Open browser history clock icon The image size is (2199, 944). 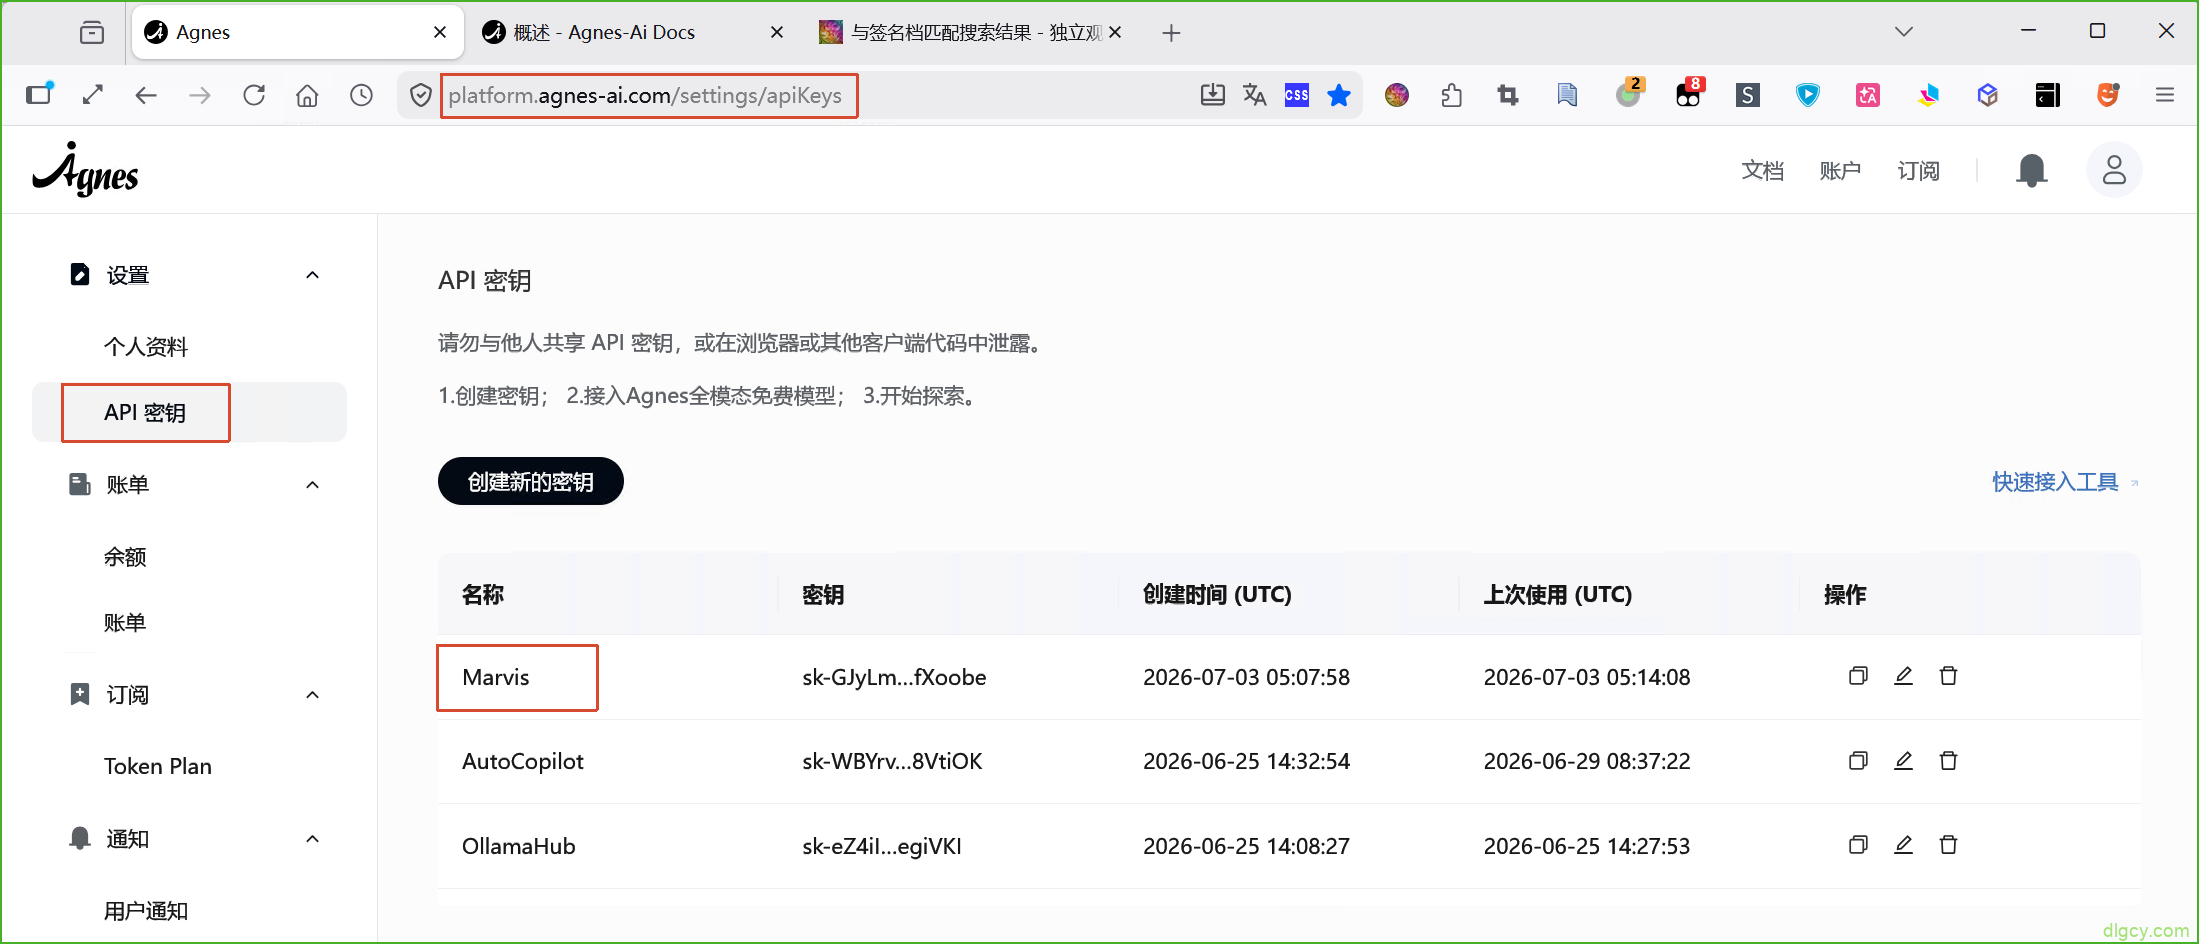(x=361, y=95)
